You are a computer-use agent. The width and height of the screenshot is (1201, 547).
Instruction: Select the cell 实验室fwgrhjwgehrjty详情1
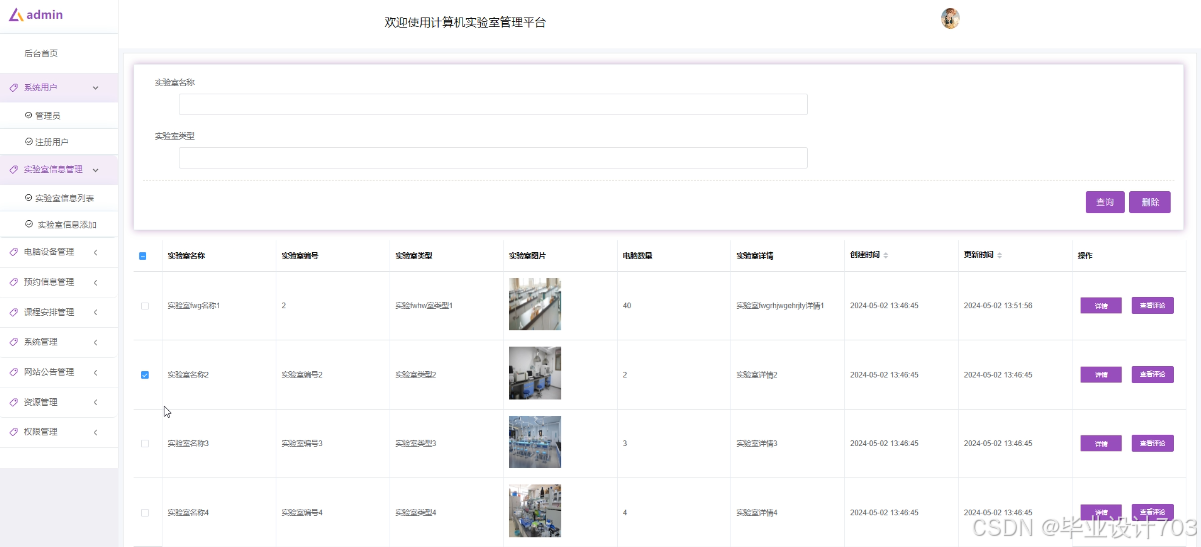click(x=780, y=305)
